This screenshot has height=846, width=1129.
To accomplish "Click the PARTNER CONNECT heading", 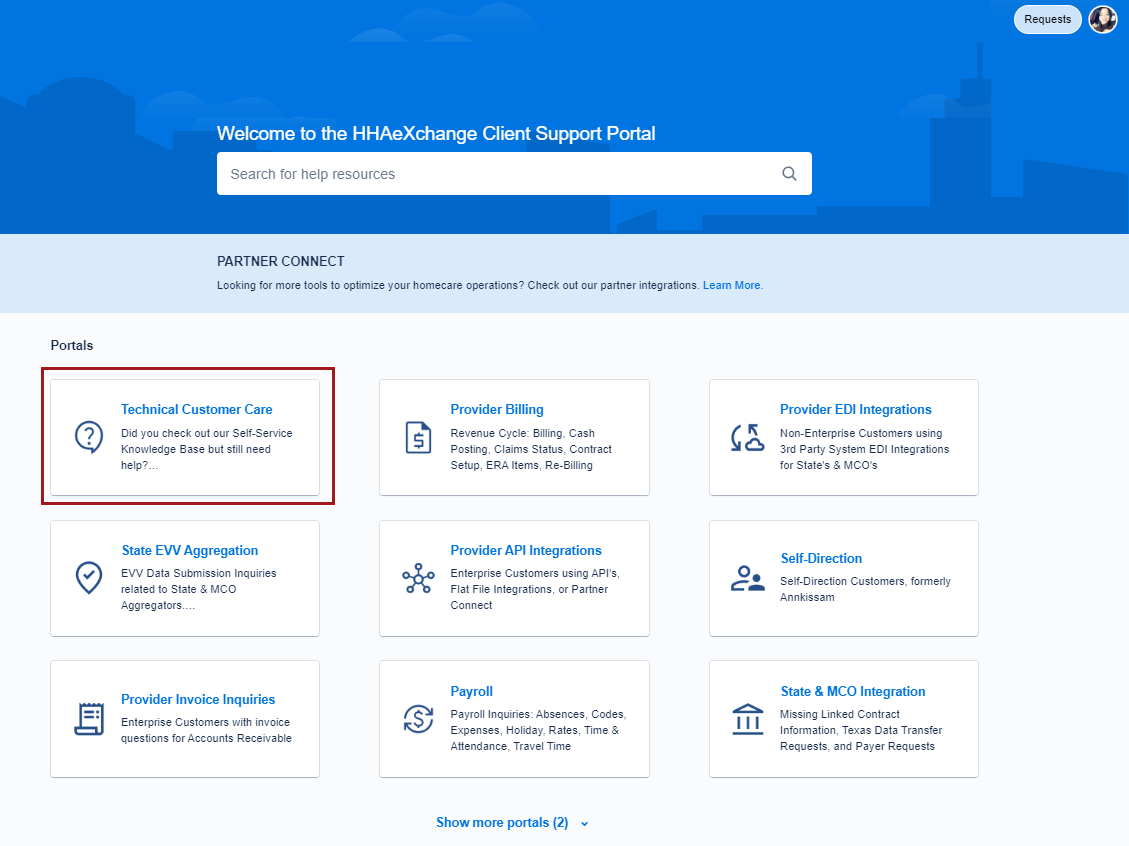I will [x=281, y=261].
